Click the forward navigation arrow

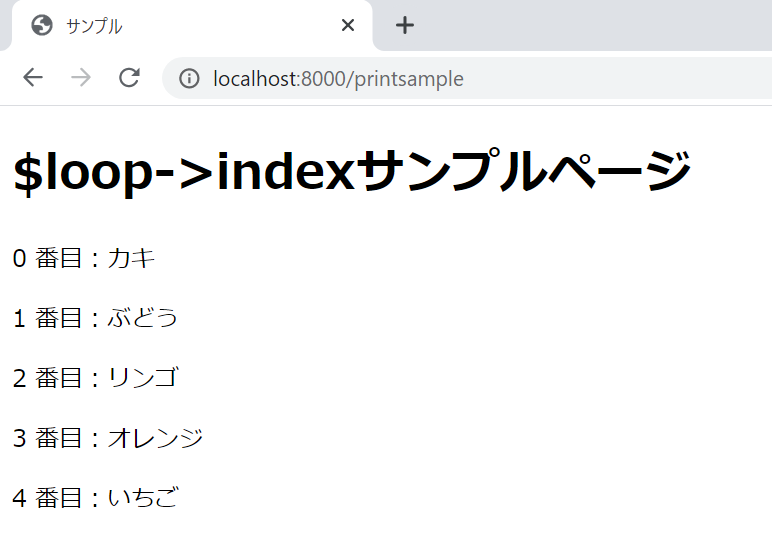[81, 78]
